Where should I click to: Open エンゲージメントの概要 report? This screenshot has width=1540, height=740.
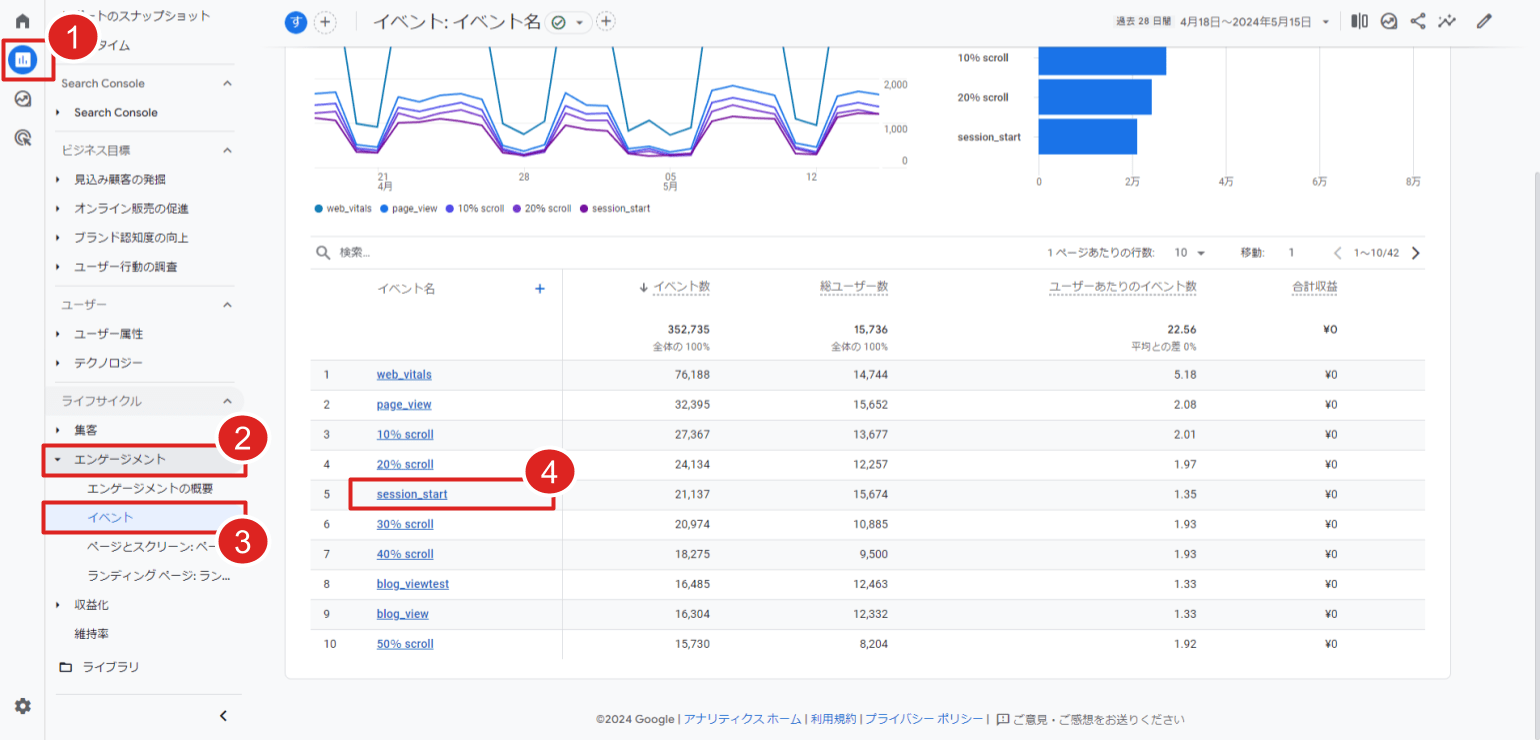[150, 488]
